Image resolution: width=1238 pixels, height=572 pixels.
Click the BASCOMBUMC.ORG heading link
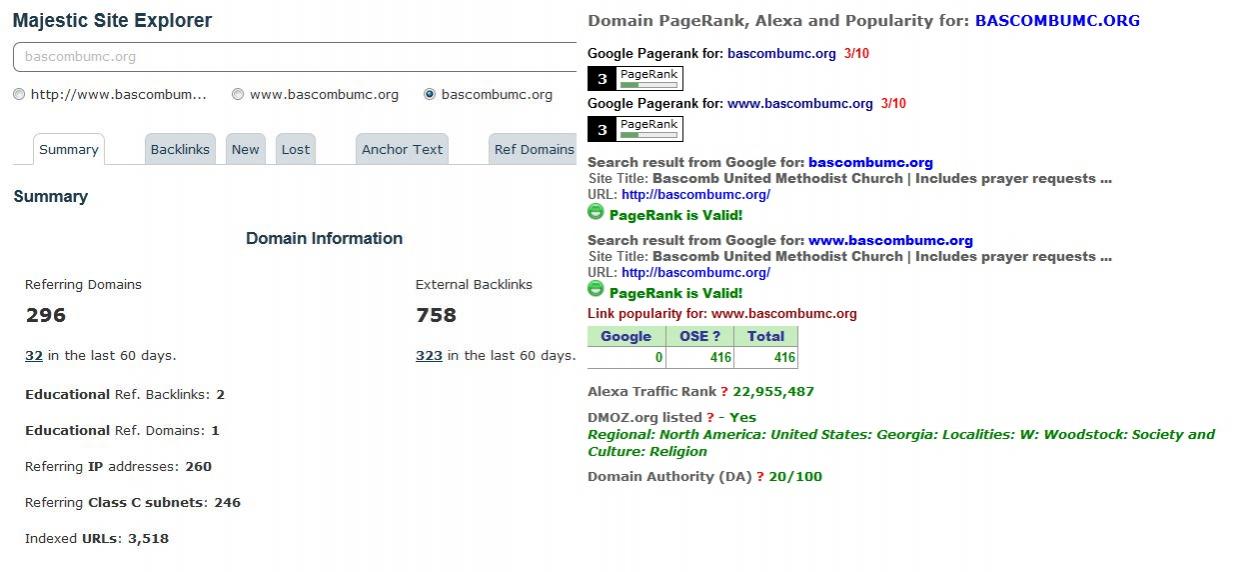coord(1057,20)
